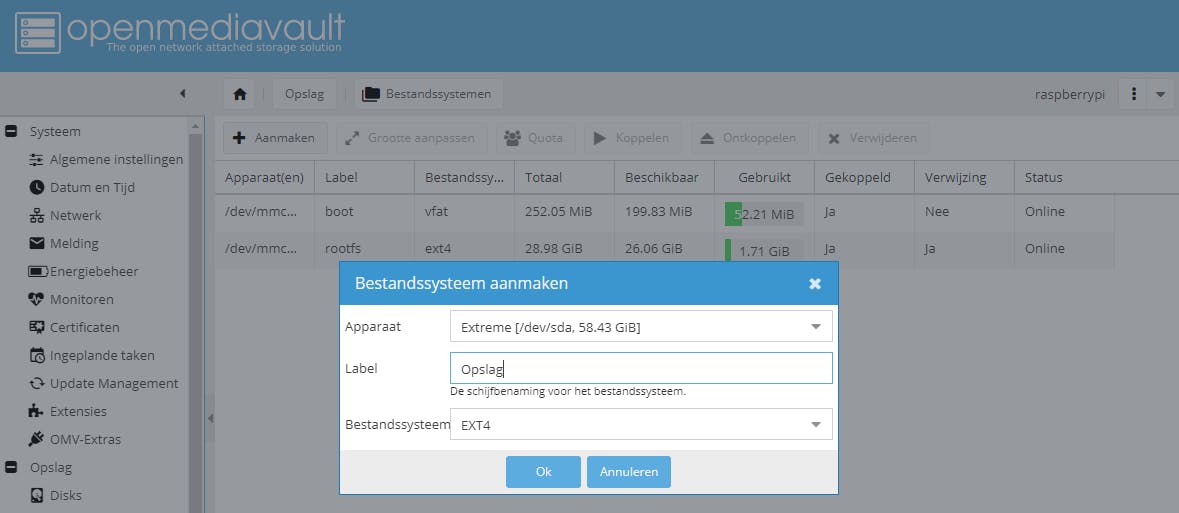
Task: Click the raspberrypi hostname text
Action: tap(1070, 95)
